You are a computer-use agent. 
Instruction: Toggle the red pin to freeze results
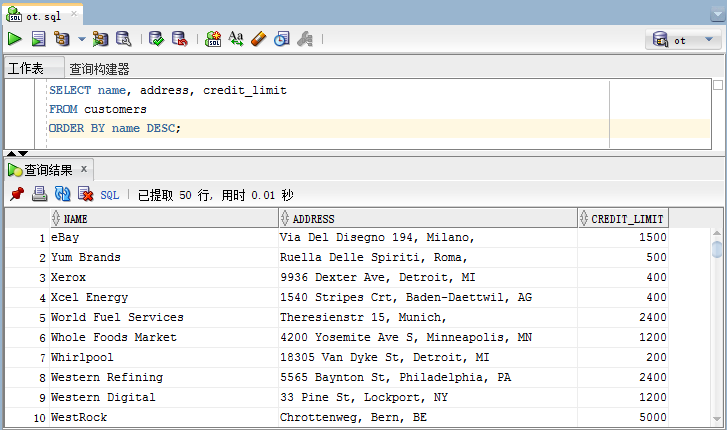tap(16, 194)
